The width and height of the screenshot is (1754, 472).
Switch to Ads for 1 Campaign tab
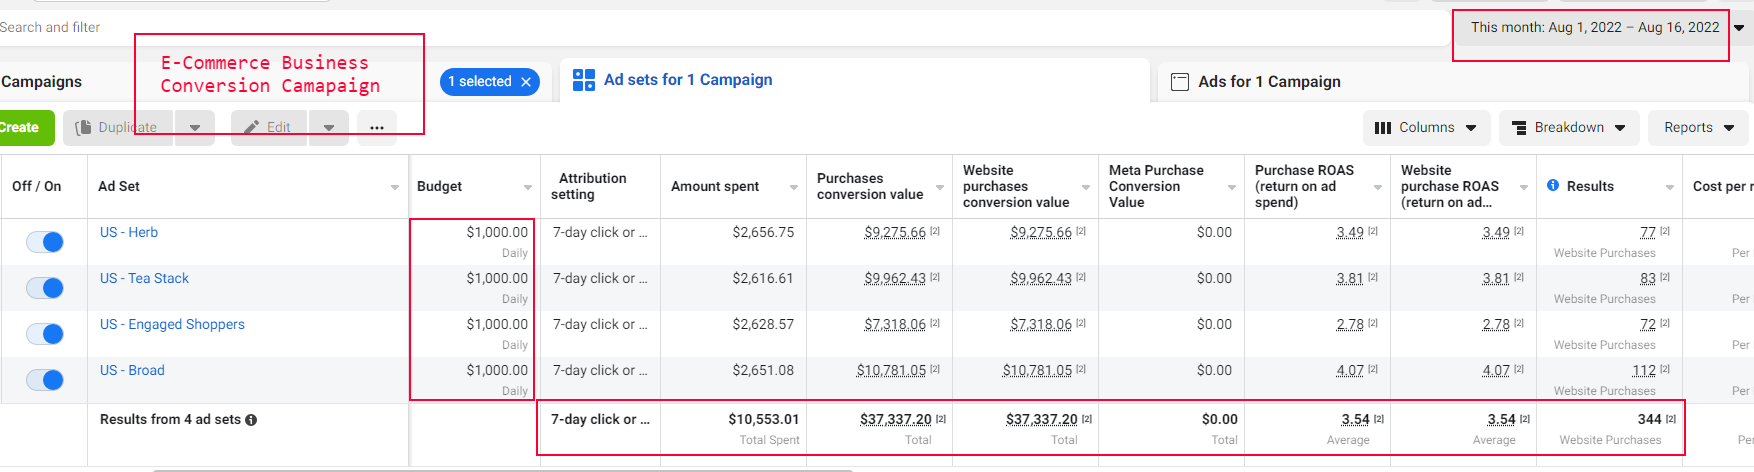pos(1268,82)
